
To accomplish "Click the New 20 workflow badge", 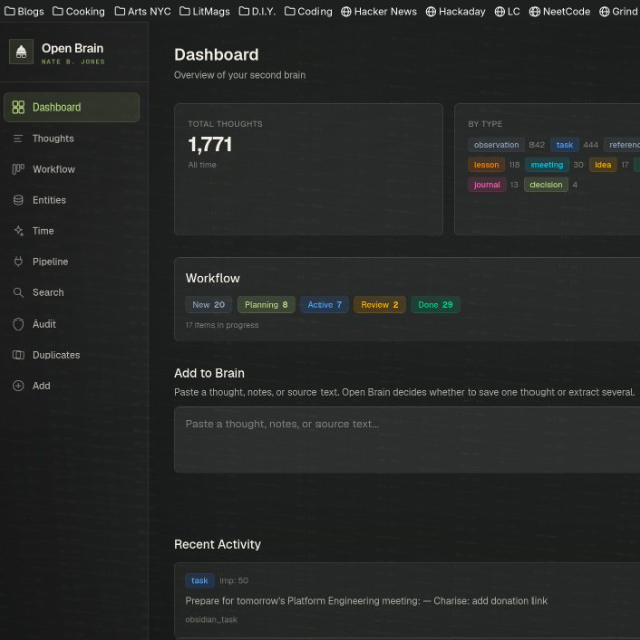I will [209, 305].
